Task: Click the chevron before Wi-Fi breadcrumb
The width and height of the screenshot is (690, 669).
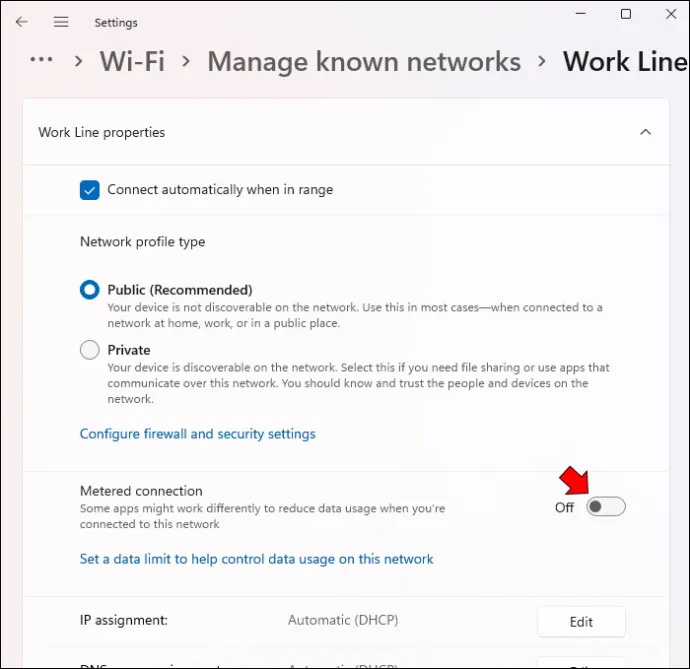Action: point(79,61)
